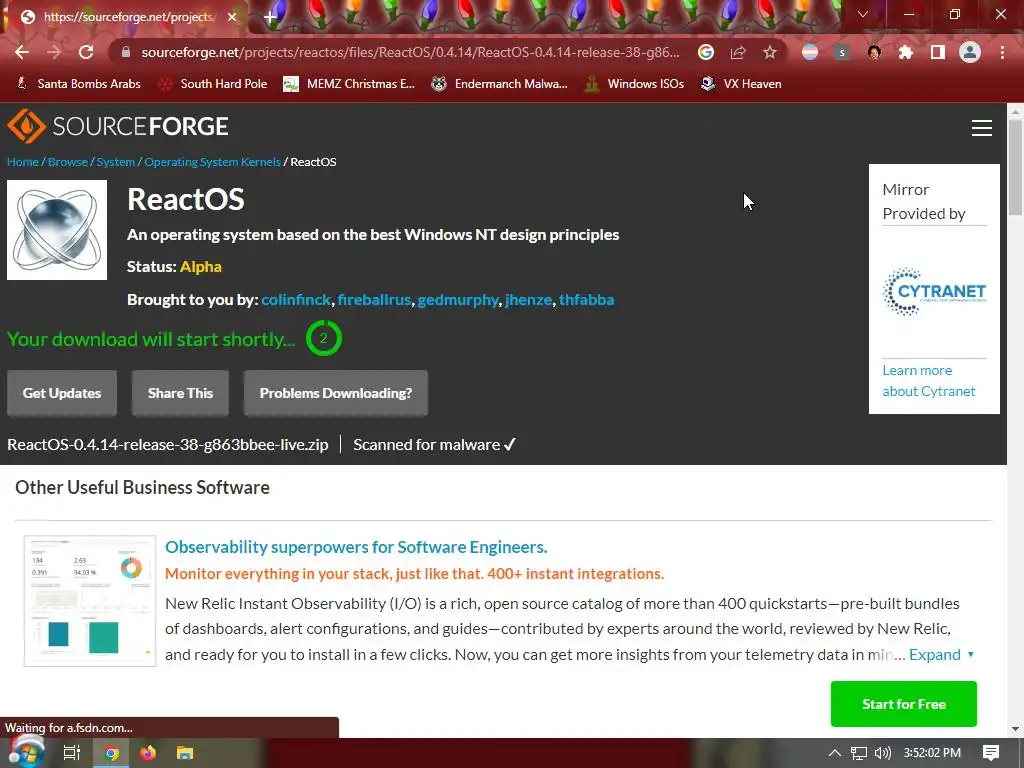The width and height of the screenshot is (1024, 768).
Task: Open the volume tray icon
Action: [883, 753]
